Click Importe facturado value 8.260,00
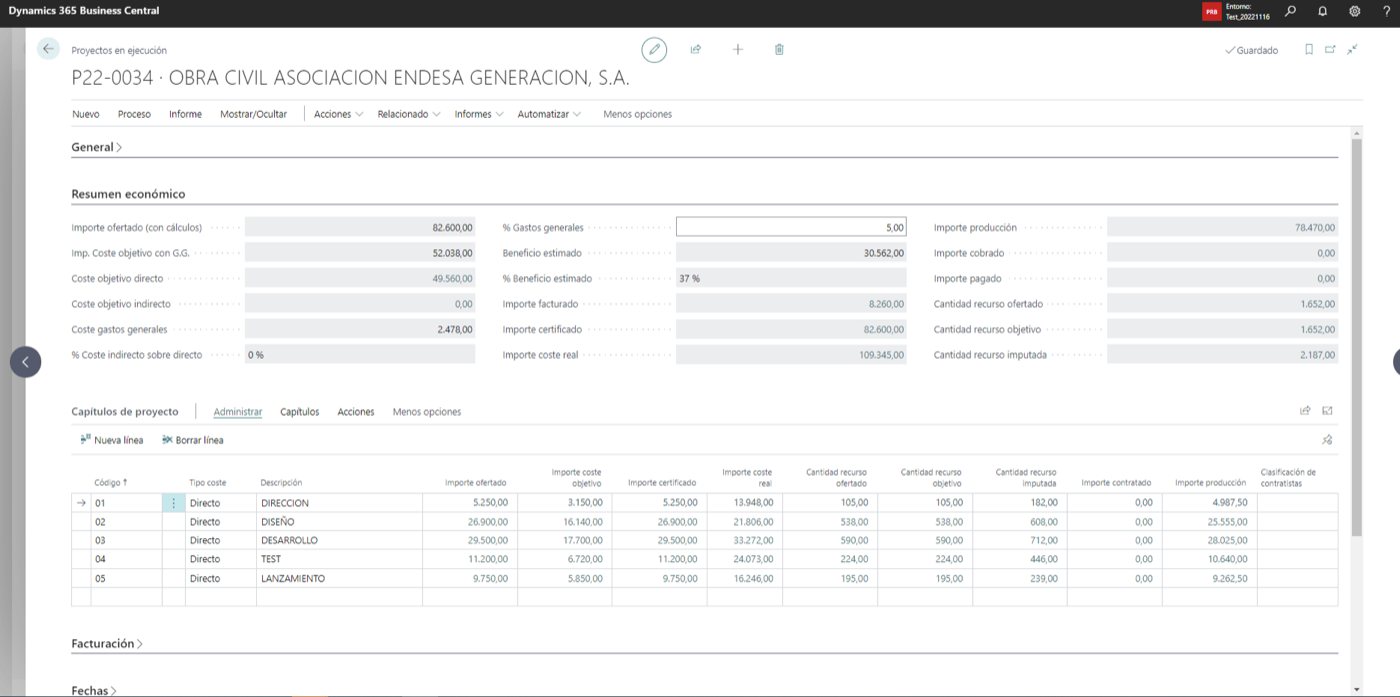 (x=791, y=304)
